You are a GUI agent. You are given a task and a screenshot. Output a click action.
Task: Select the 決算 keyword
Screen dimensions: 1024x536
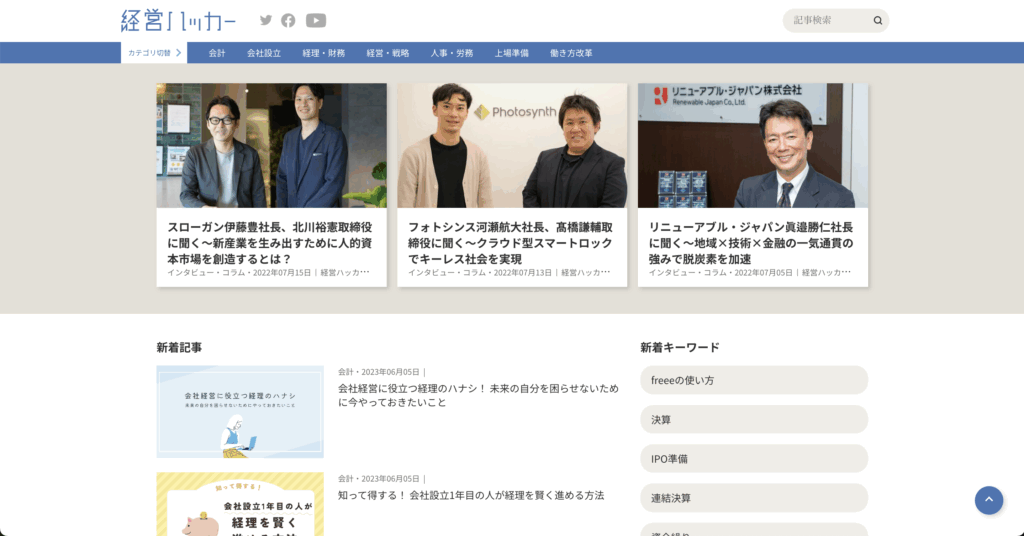click(x=754, y=419)
